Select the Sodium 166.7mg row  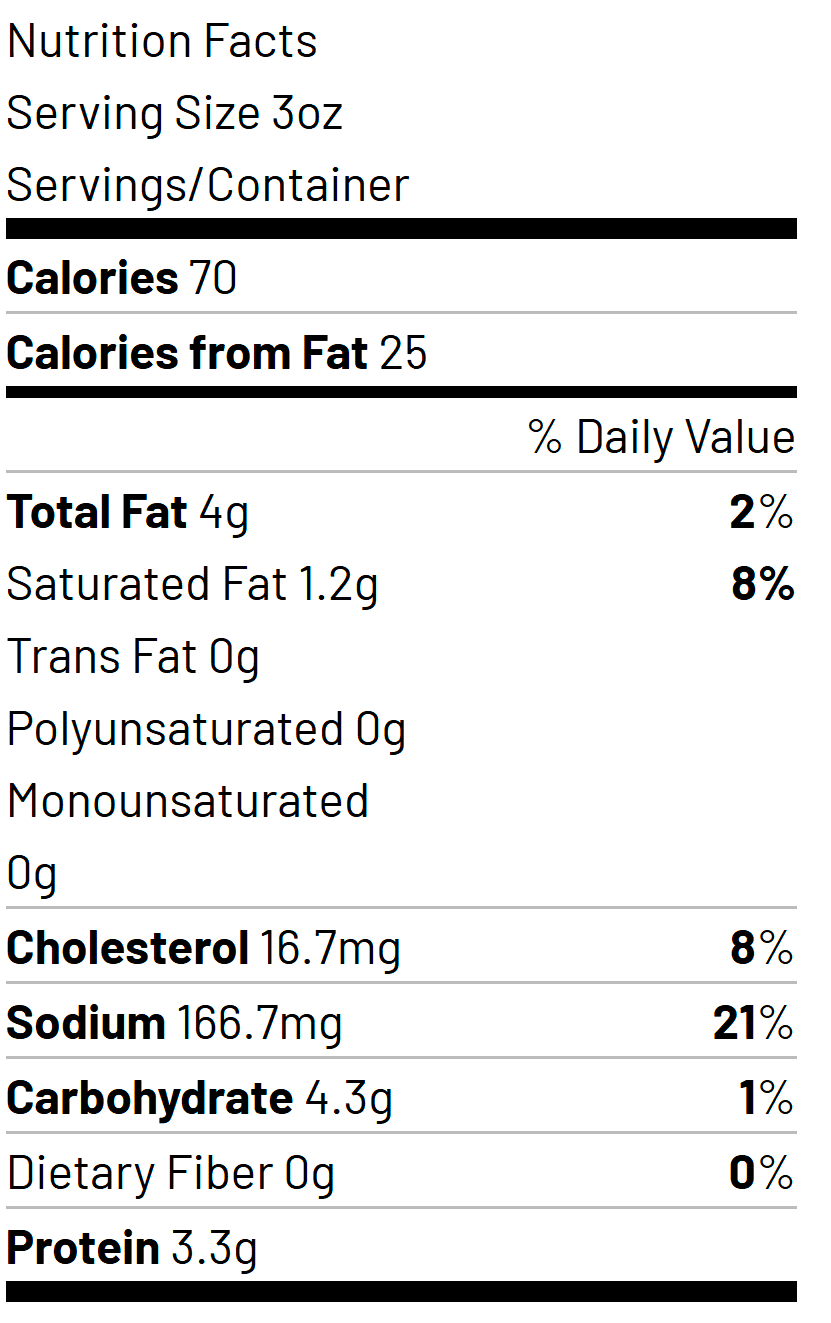[x=401, y=1023]
